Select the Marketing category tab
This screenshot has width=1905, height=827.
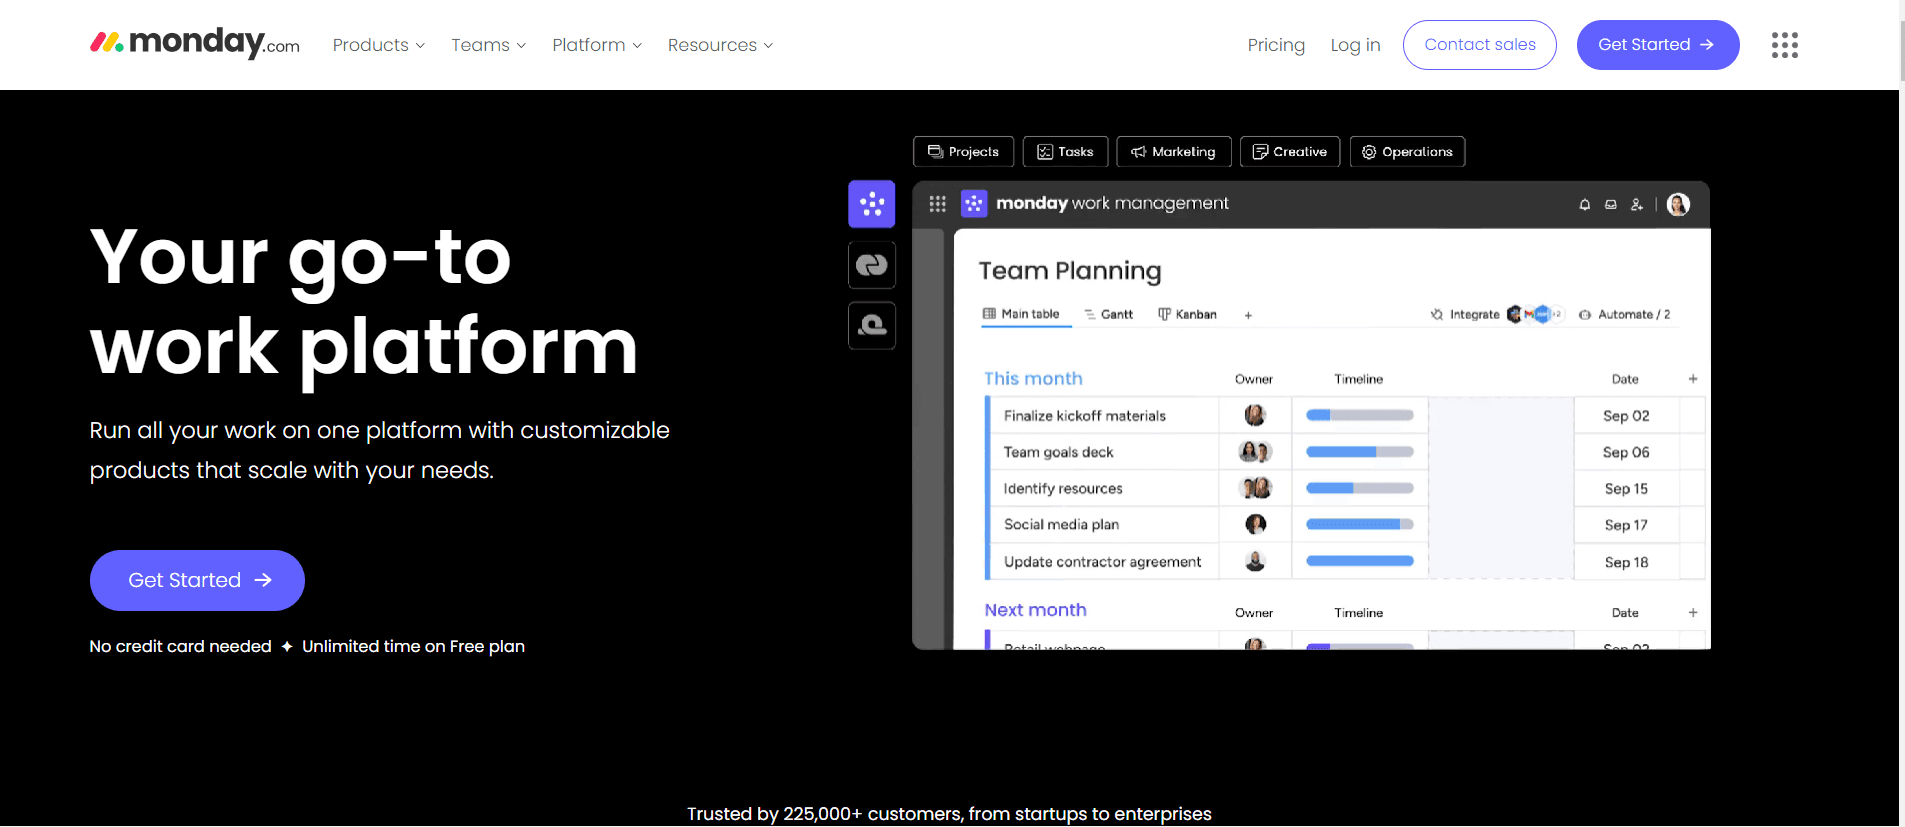pyautogui.click(x=1174, y=152)
